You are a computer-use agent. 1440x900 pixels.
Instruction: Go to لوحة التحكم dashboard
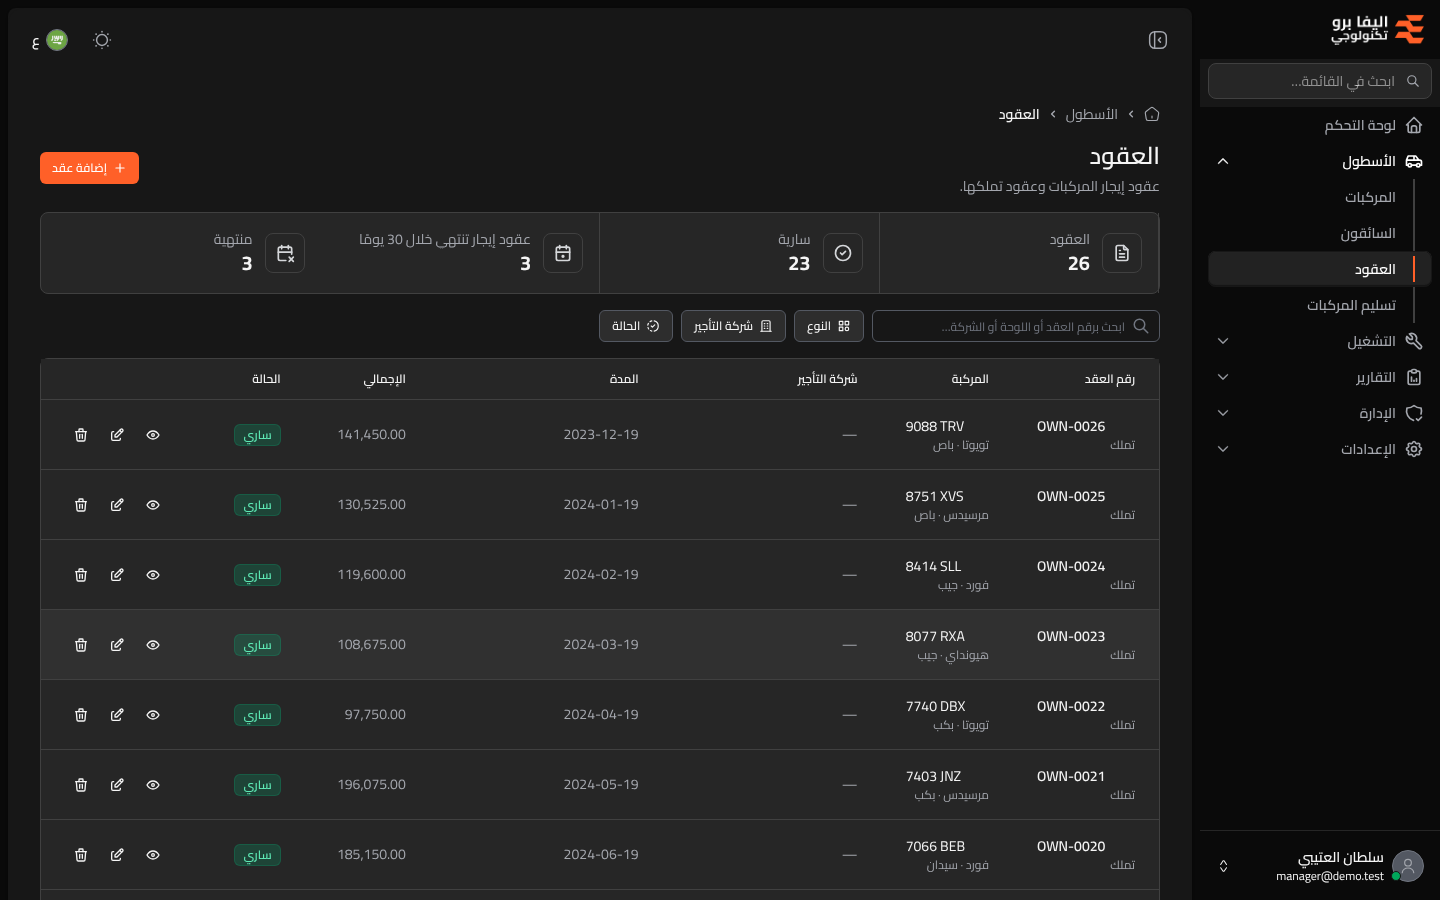(x=1320, y=125)
